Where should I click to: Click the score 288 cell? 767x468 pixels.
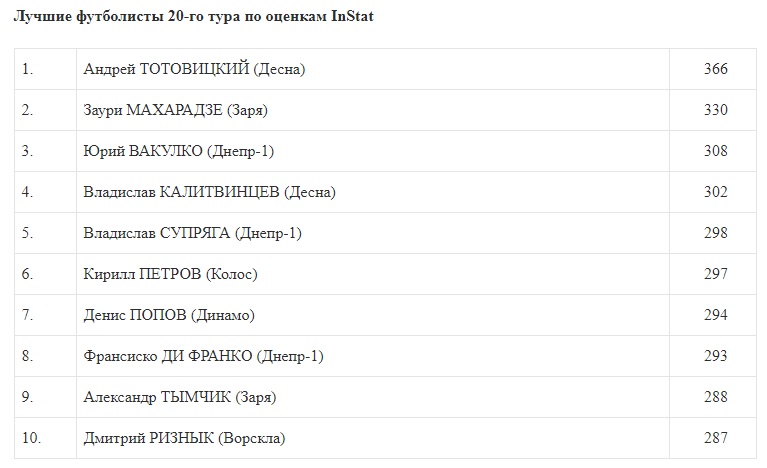715,397
